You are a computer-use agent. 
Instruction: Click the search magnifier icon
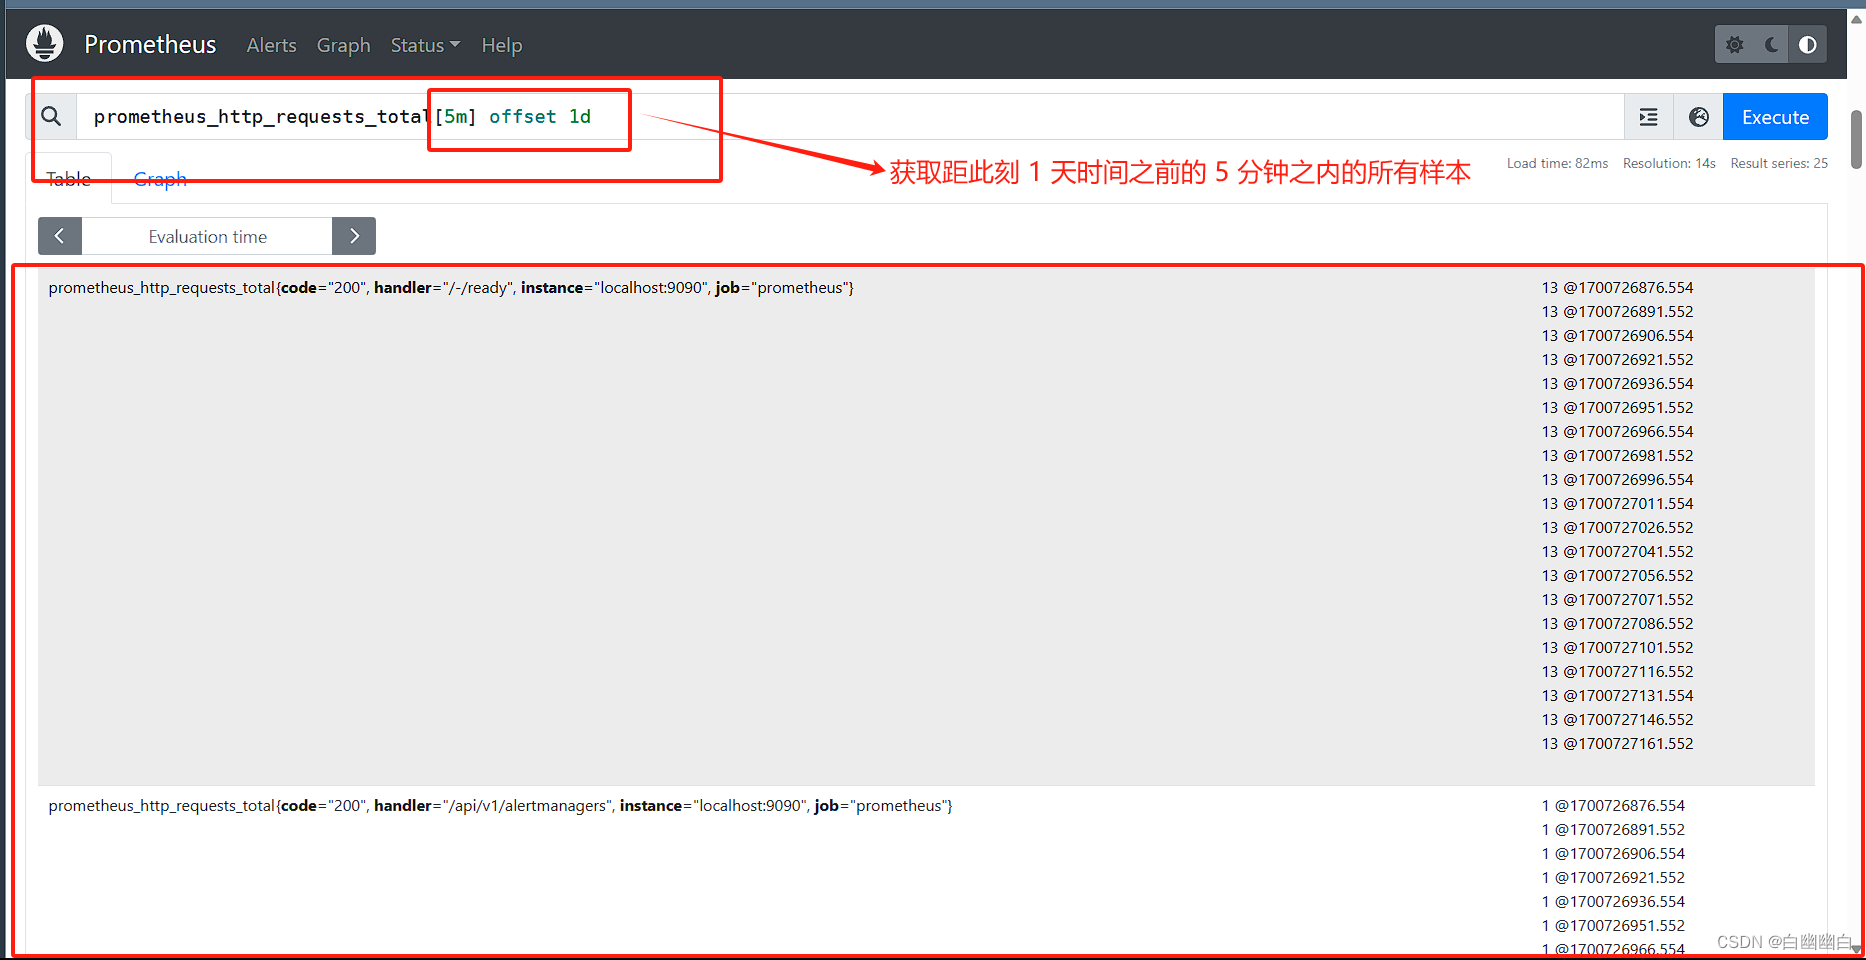[x=52, y=117]
